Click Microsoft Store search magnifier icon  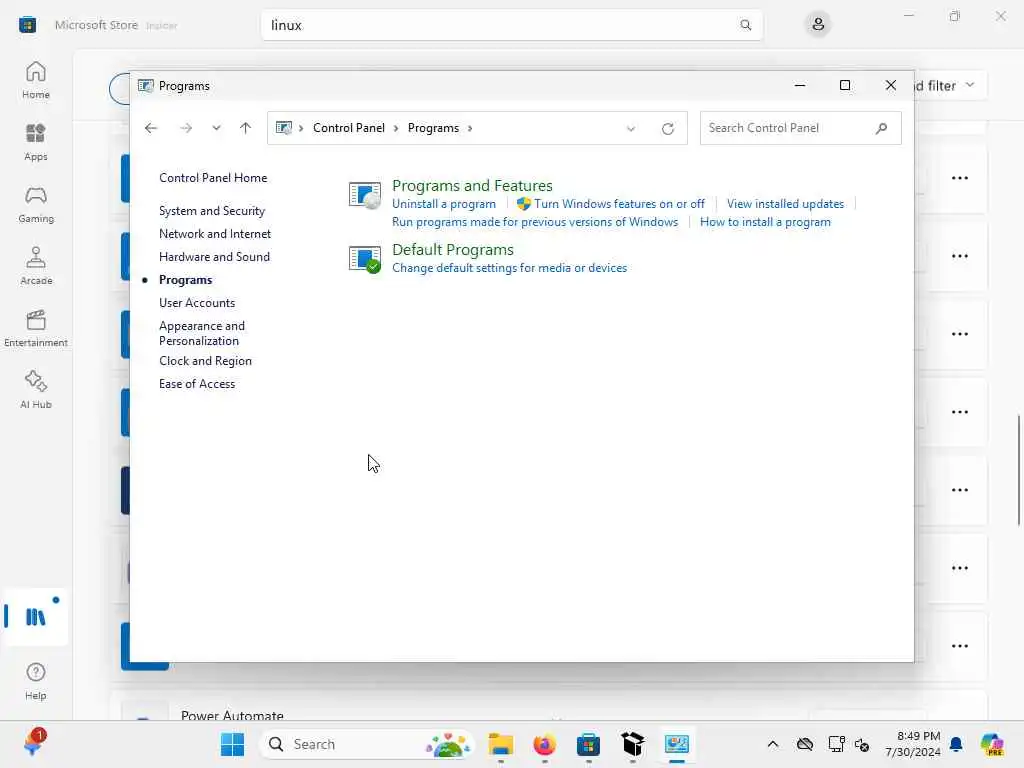(x=745, y=25)
